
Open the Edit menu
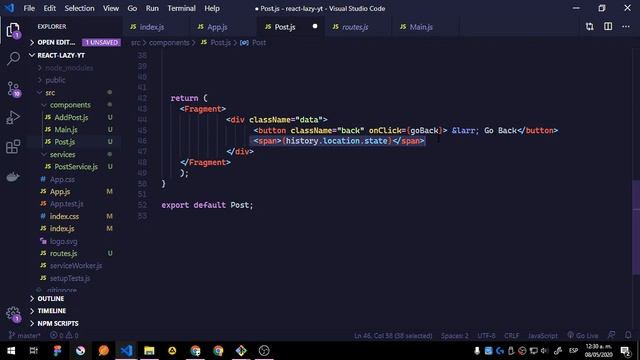(49, 8)
